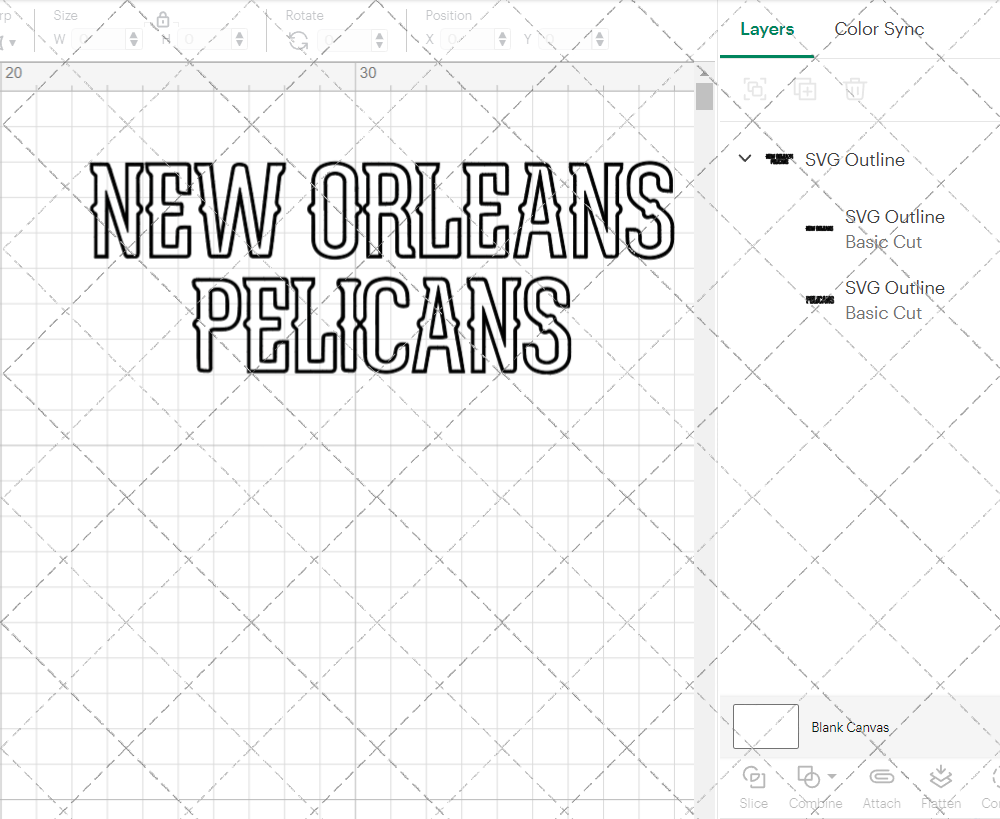Select the SVG Outline group thumbnail
The height and width of the screenshot is (819, 1000).
[779, 159]
